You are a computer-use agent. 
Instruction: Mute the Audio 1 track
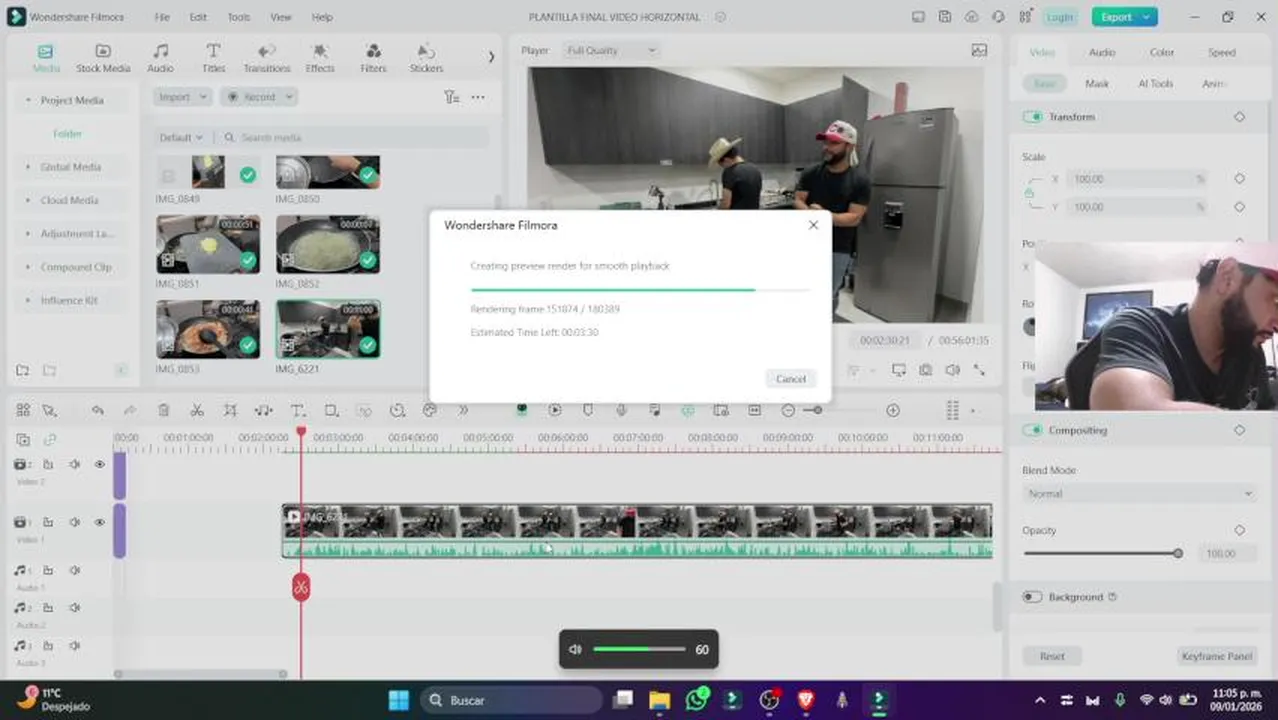pos(74,570)
